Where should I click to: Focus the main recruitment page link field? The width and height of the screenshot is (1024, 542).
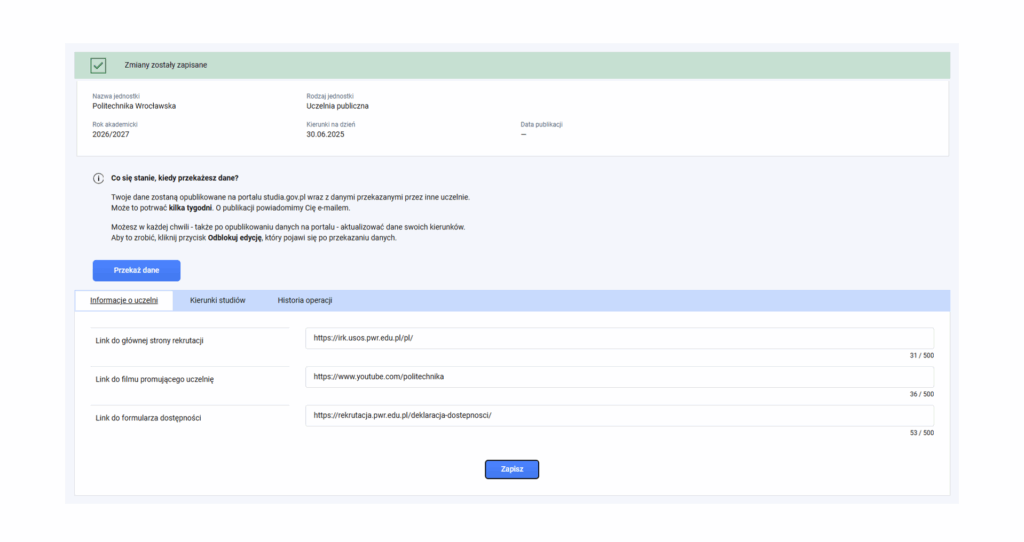click(619, 338)
